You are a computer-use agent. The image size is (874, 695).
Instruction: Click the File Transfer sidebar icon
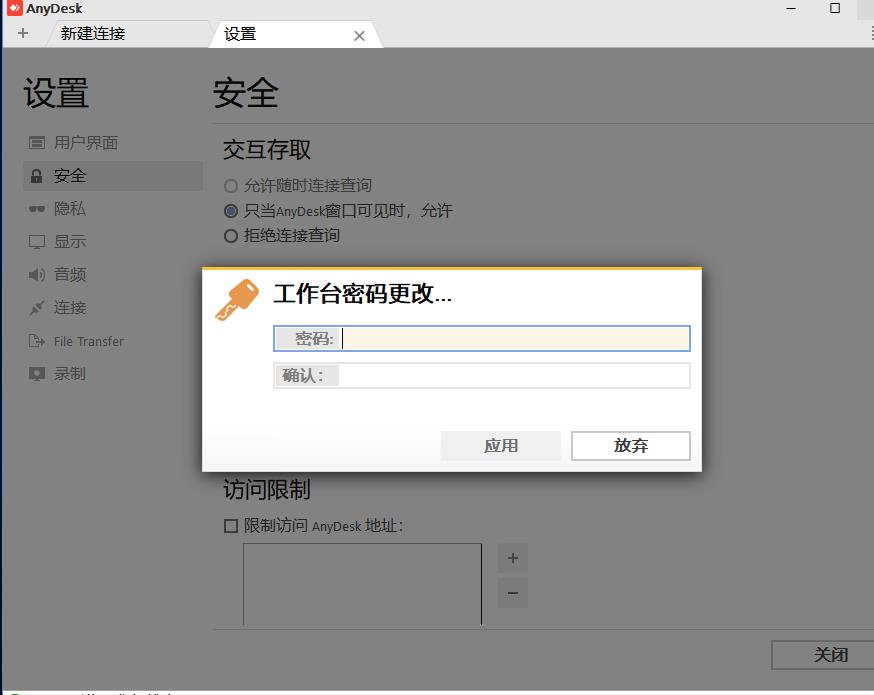pos(37,341)
